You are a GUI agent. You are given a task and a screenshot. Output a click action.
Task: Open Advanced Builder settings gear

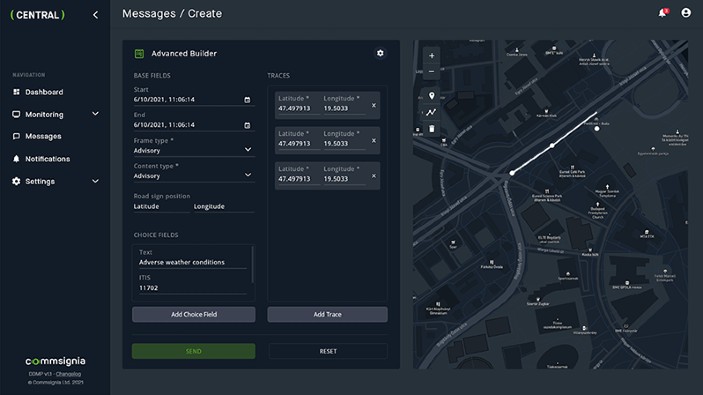(x=380, y=53)
